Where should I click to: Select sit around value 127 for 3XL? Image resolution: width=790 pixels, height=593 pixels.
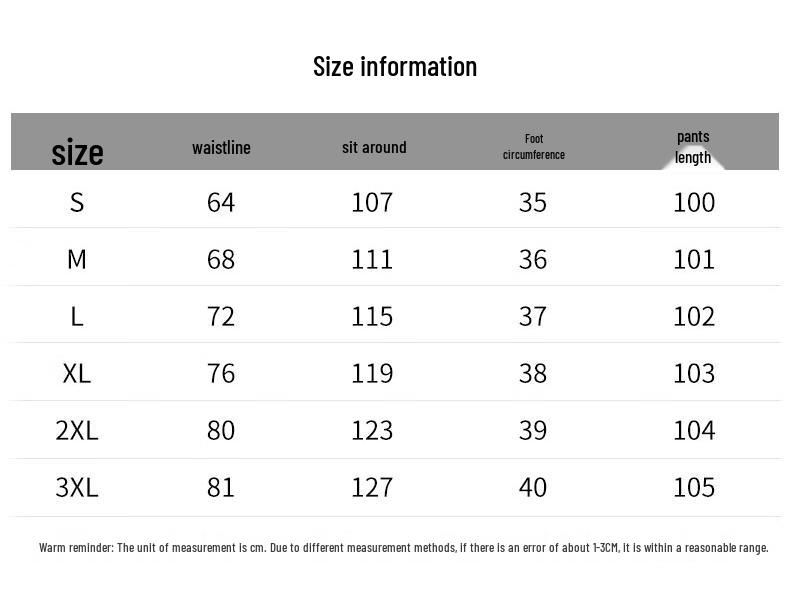pyautogui.click(x=372, y=487)
